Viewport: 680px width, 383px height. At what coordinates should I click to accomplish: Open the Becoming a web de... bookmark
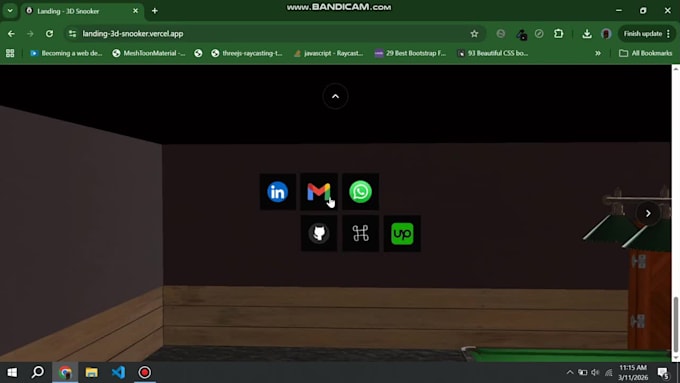pyautogui.click(x=66, y=53)
